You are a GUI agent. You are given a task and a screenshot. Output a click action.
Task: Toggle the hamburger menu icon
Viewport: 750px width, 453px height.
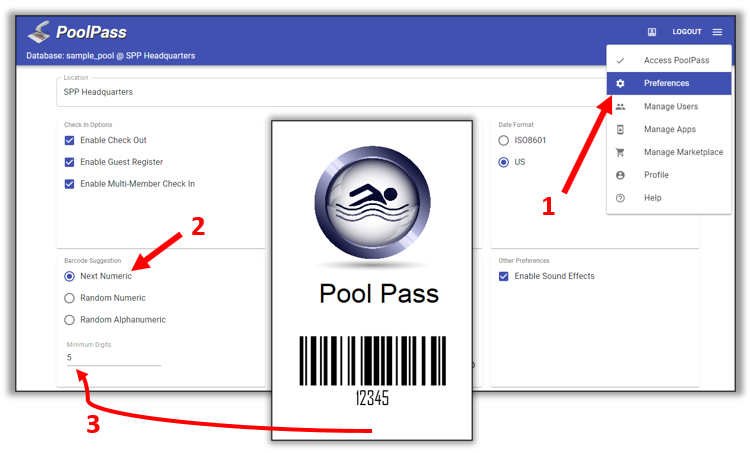click(x=717, y=32)
